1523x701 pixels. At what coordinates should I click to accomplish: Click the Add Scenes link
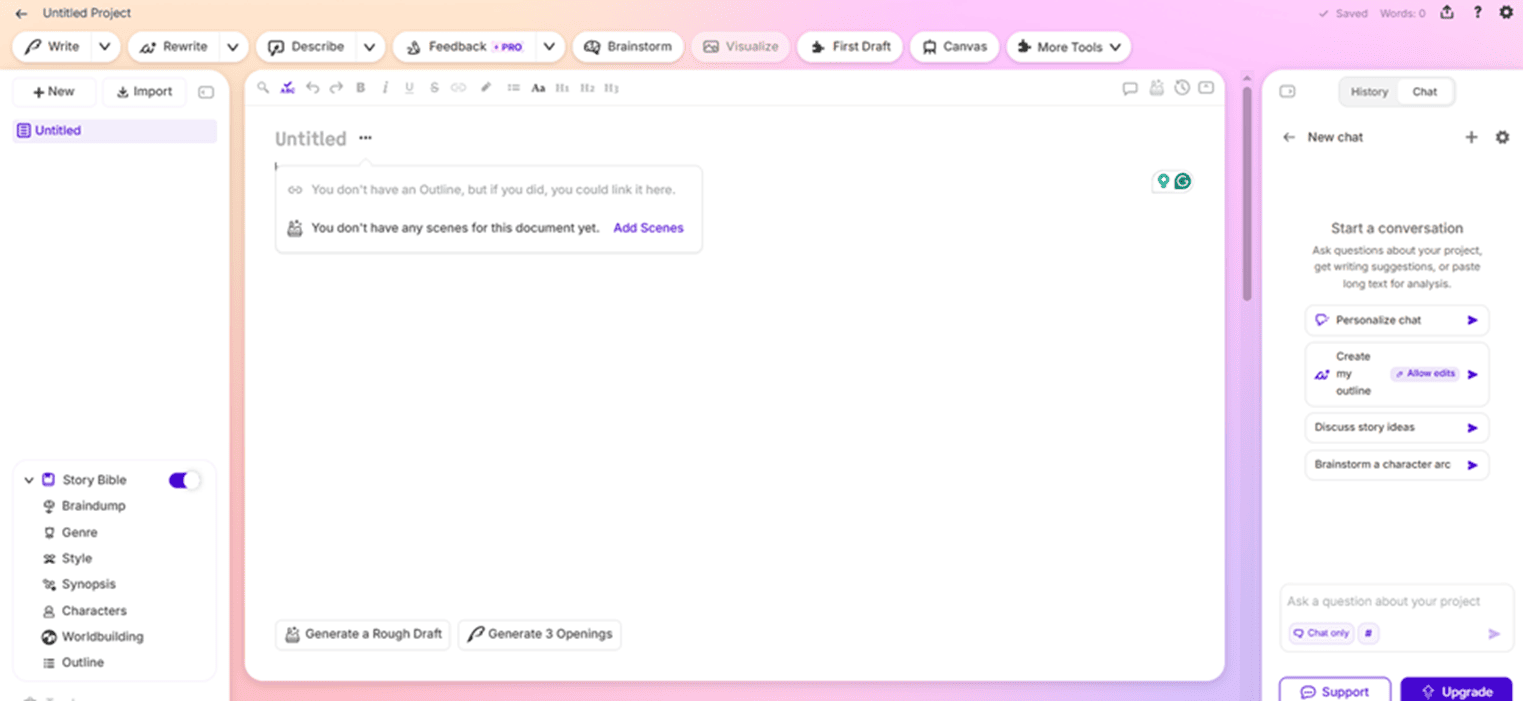point(648,228)
